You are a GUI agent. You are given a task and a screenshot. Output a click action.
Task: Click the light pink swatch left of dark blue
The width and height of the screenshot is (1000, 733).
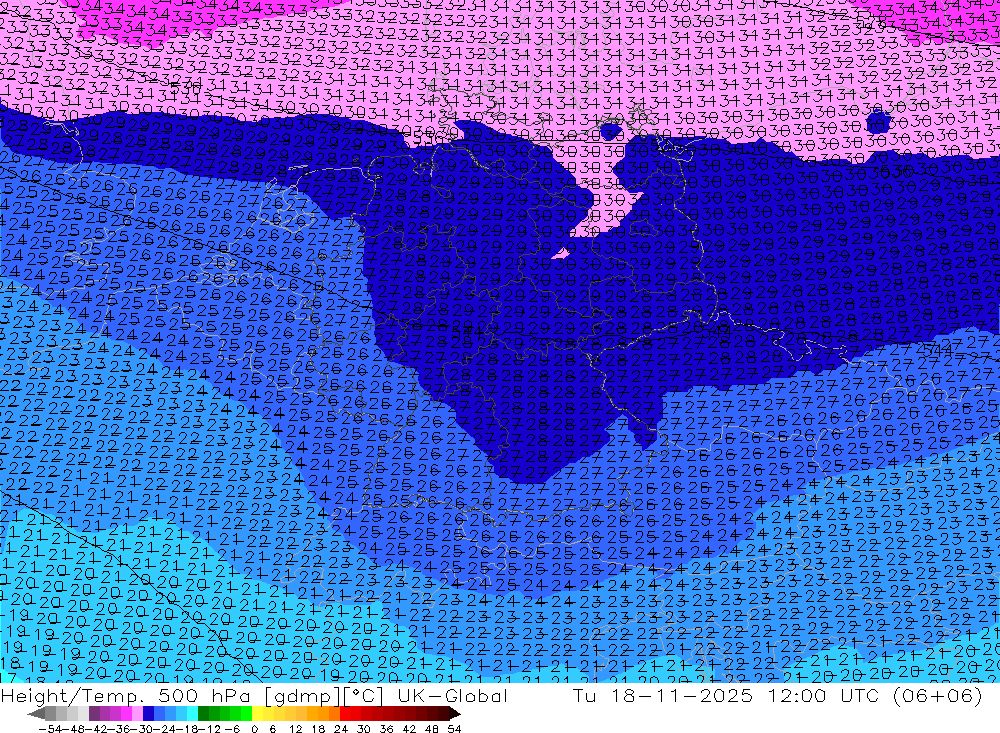coord(137,713)
